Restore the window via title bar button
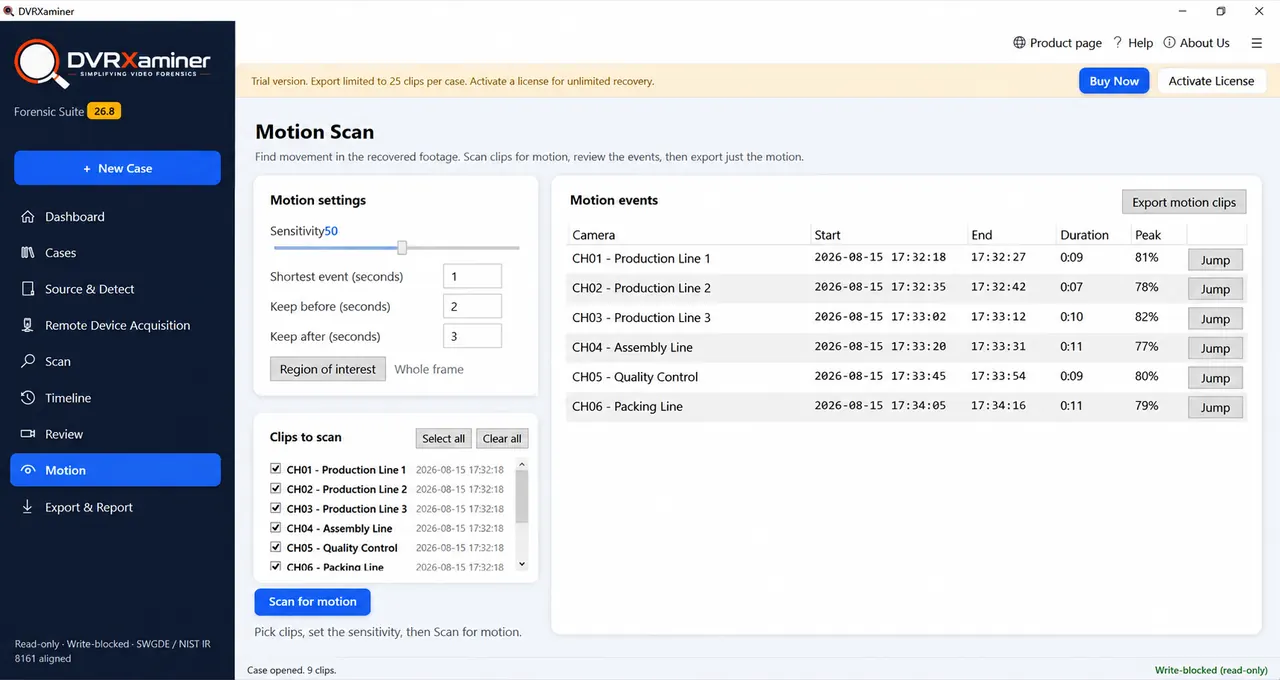This screenshot has height=680, width=1280. [x=1221, y=11]
